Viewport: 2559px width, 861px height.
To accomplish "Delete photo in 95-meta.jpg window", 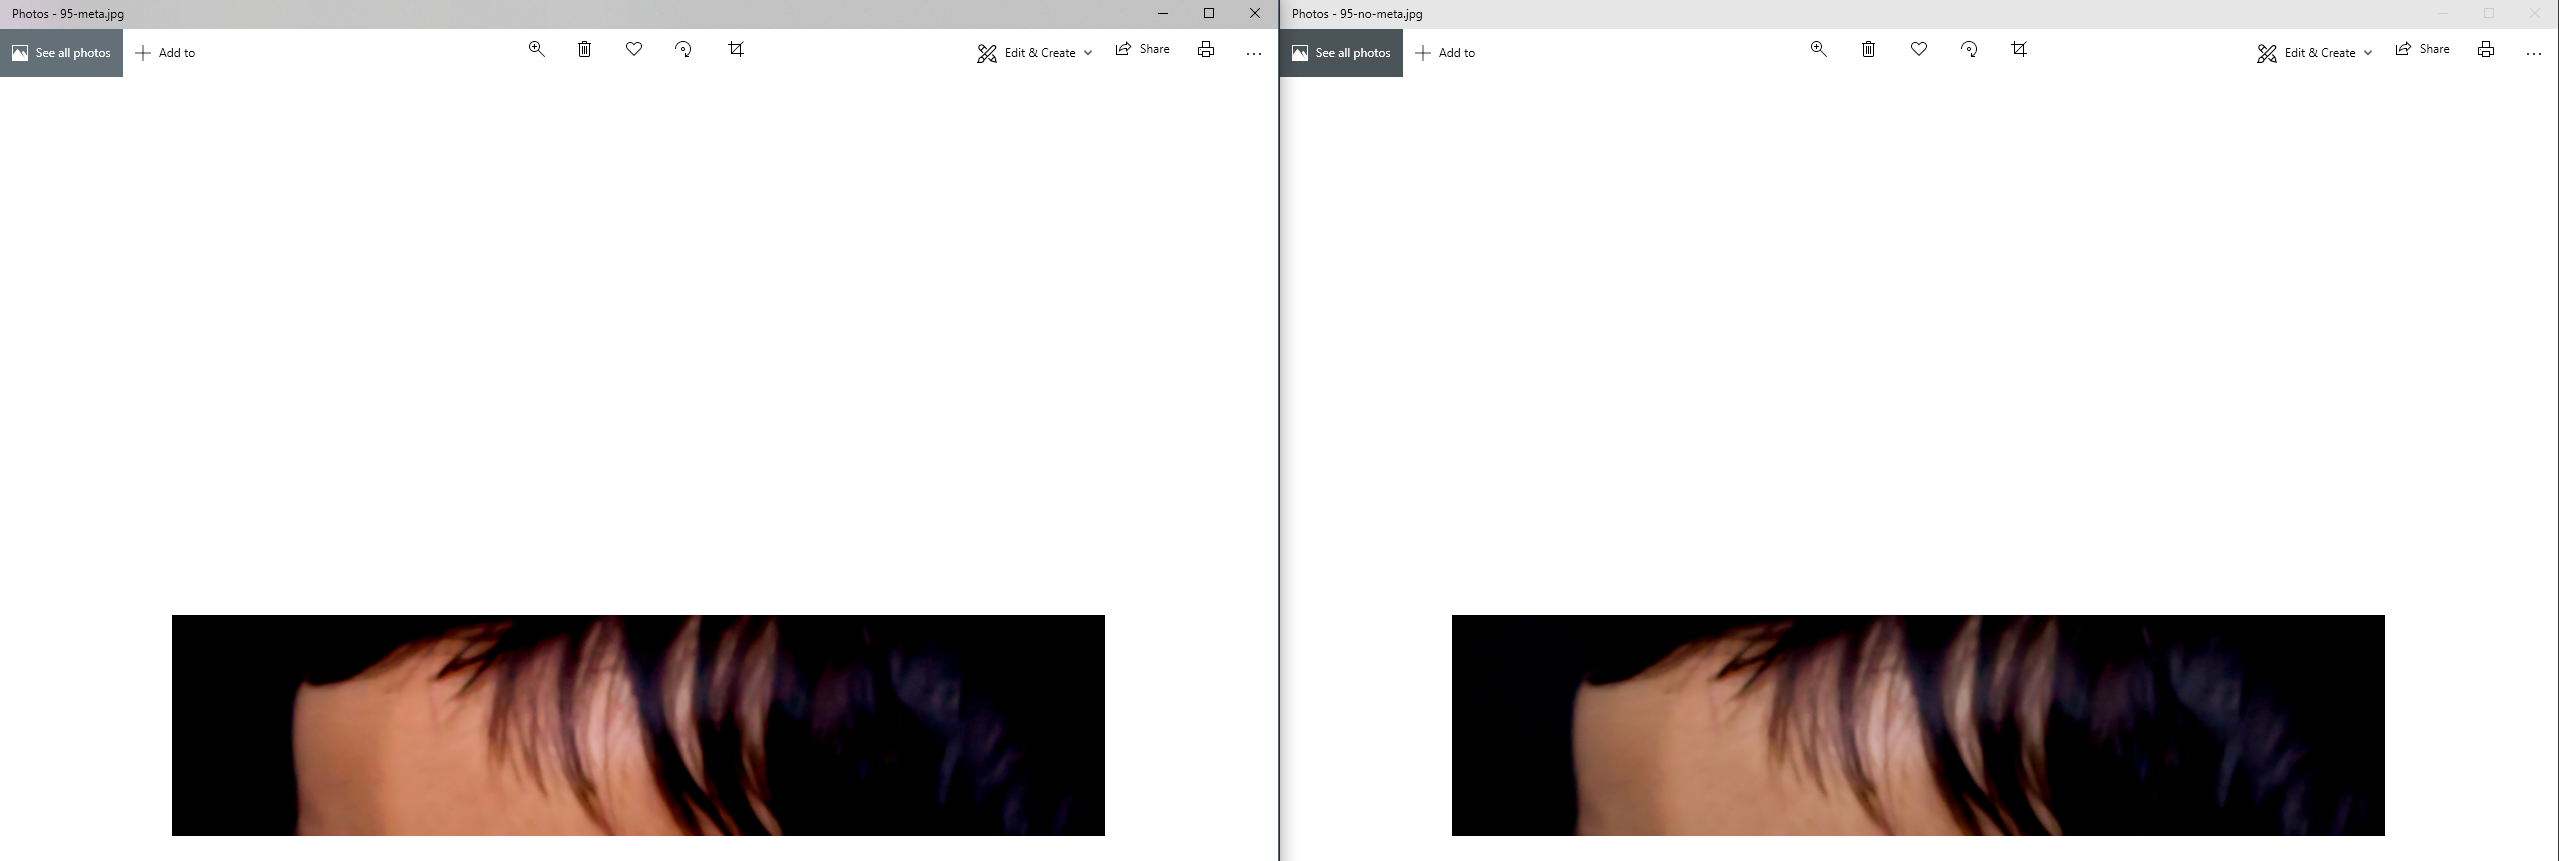I will coord(584,49).
